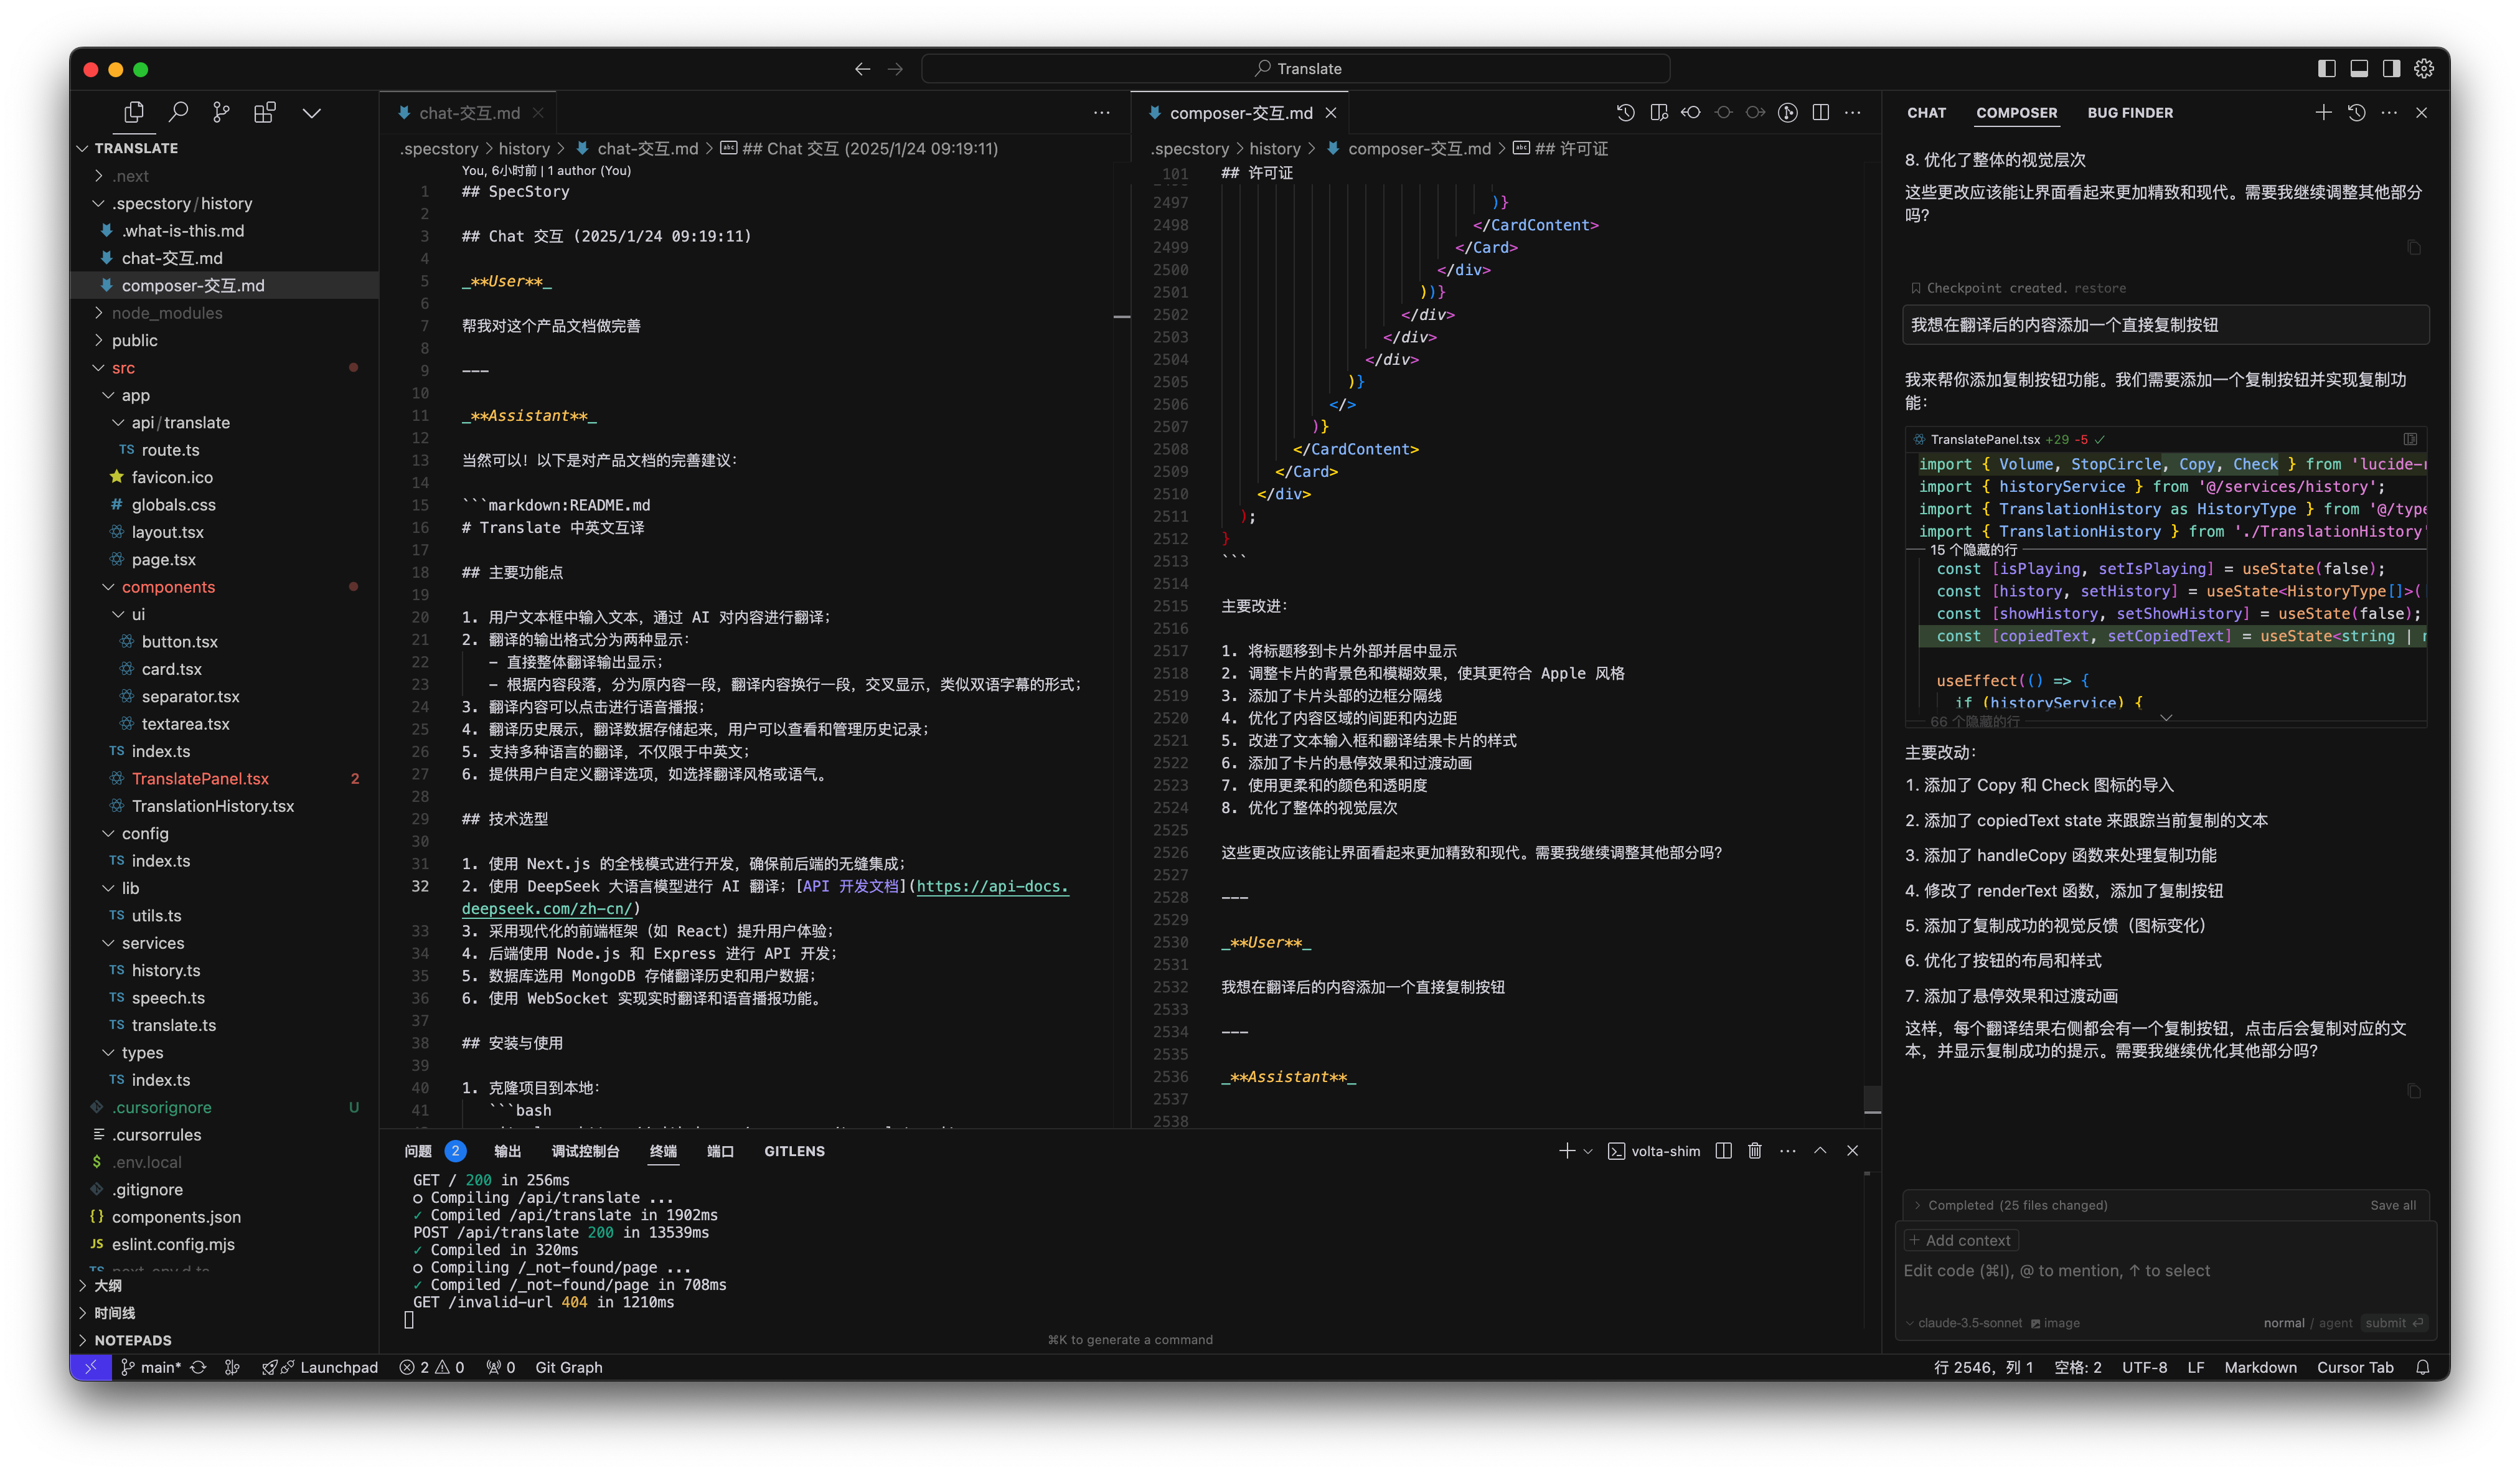Open the Source Control view icon
Screen dimensions: 2520x1473
tap(221, 113)
